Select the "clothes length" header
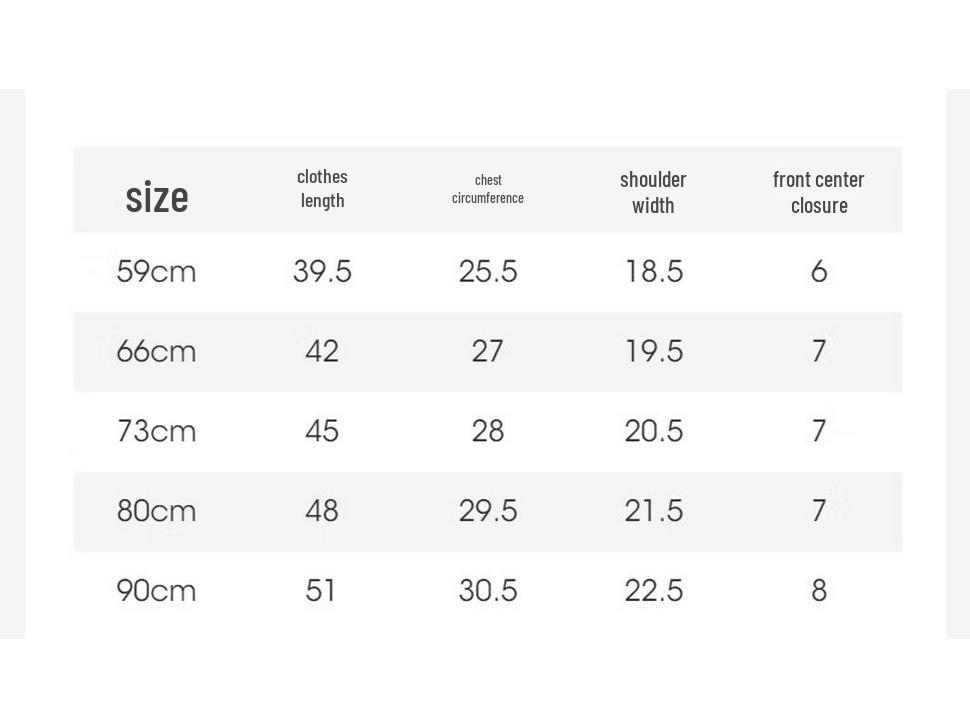Viewport: 970px width, 728px height. (322, 189)
